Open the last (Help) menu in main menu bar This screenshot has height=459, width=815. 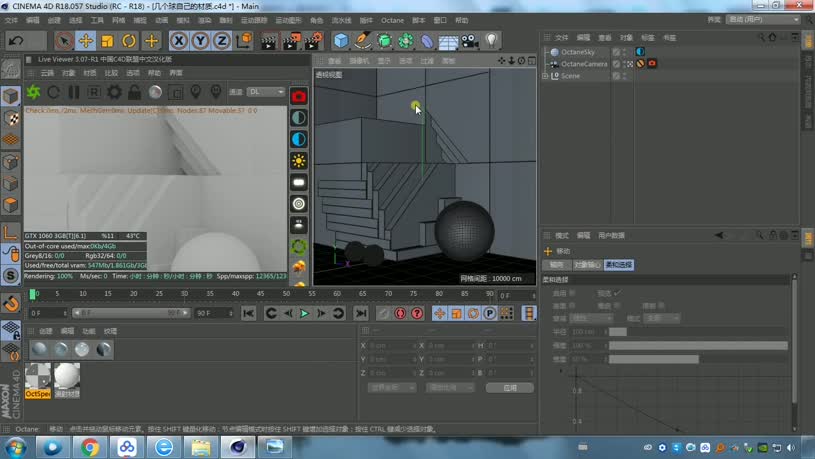(462, 20)
